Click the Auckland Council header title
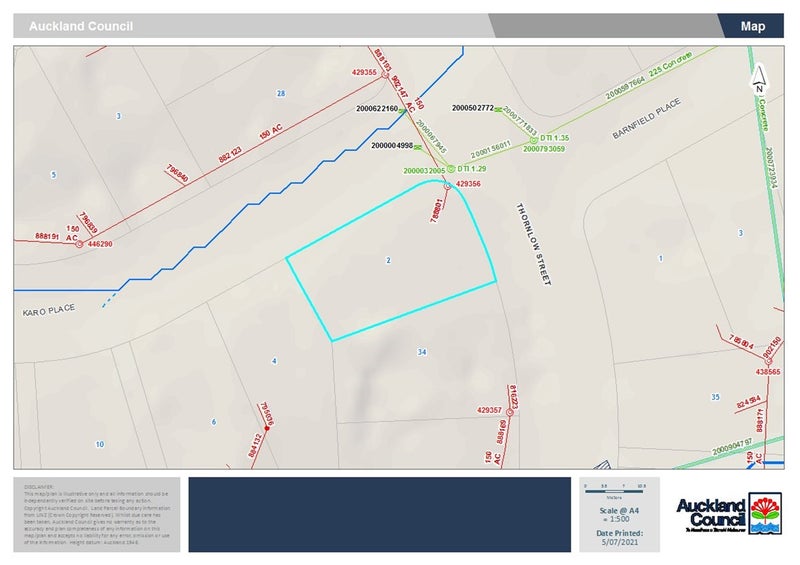Image resolution: width=800 pixels, height=565 pixels. [x=80, y=27]
